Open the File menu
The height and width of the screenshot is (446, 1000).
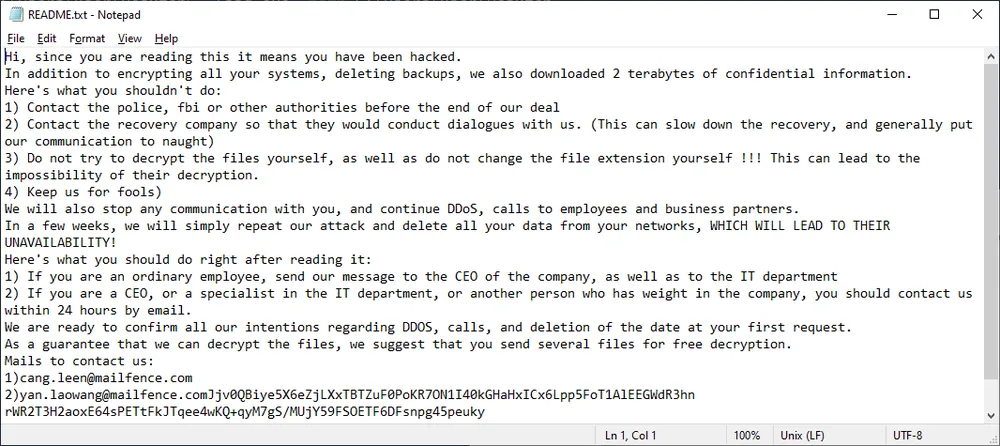(16, 39)
